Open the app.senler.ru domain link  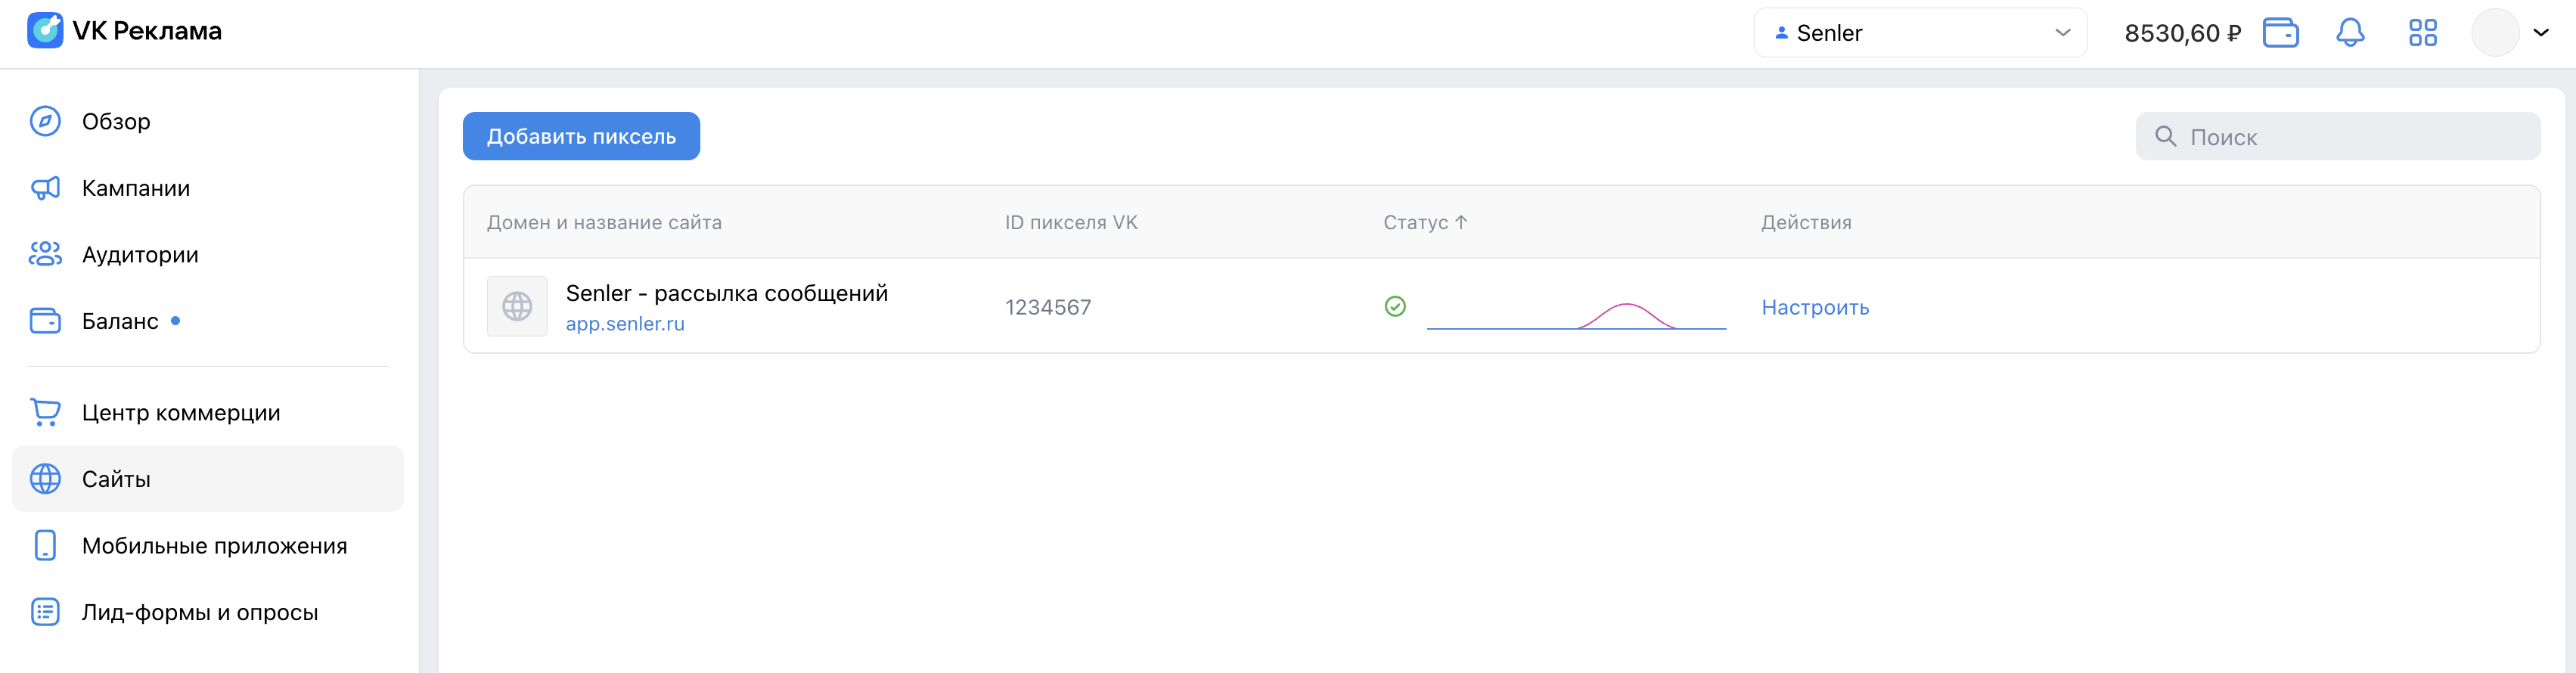pyautogui.click(x=625, y=324)
